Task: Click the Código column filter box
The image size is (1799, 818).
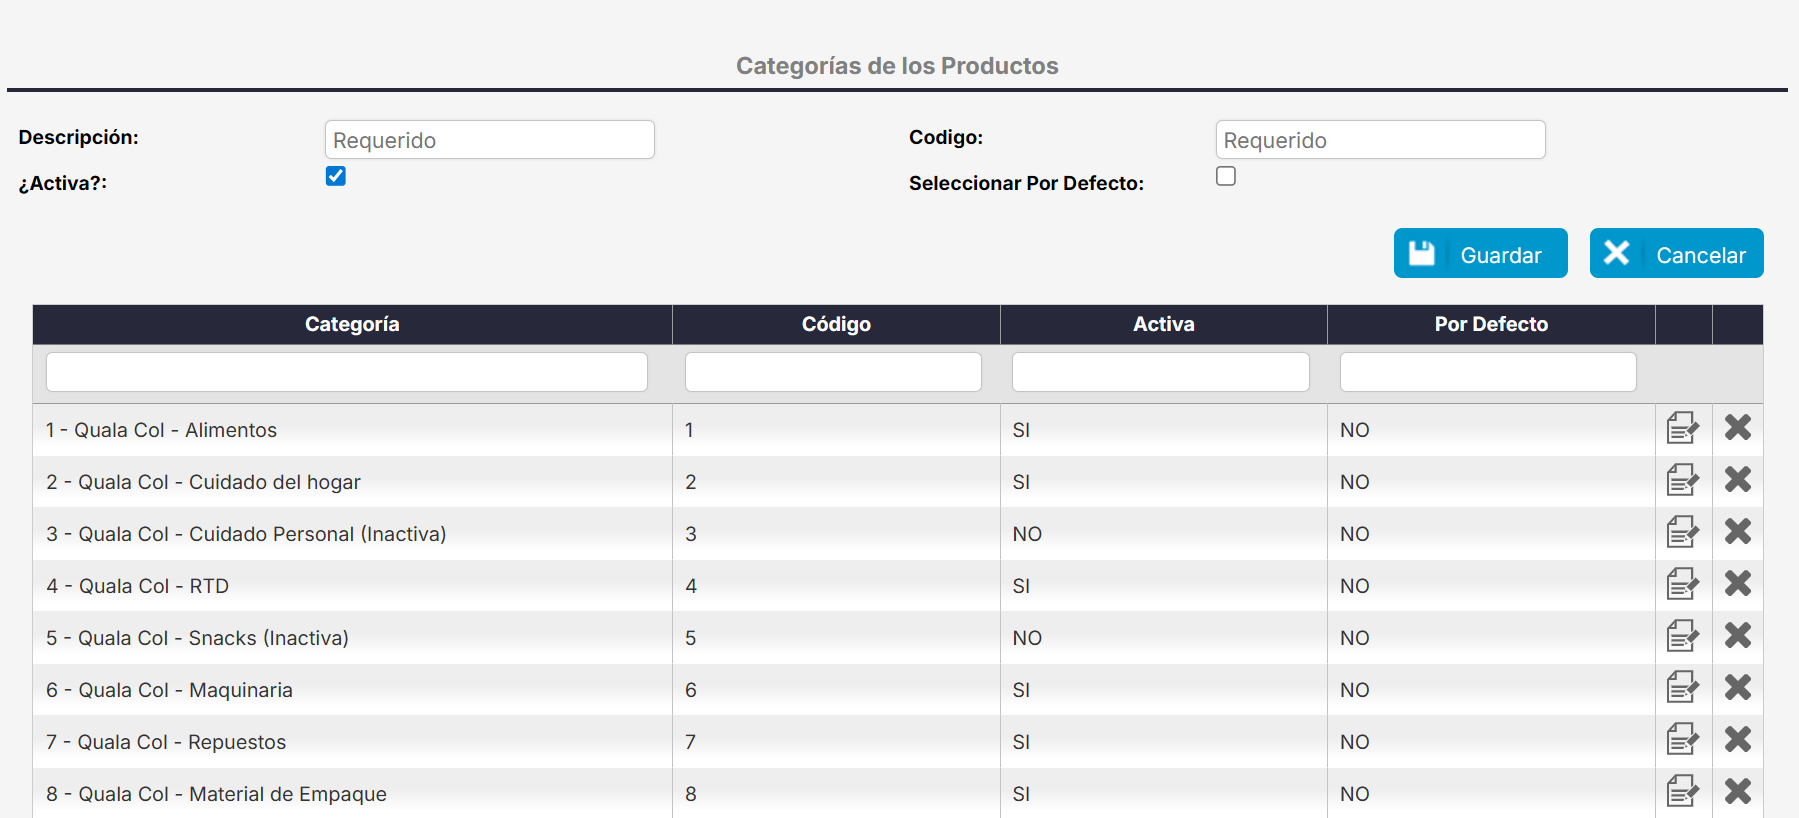Action: (833, 372)
